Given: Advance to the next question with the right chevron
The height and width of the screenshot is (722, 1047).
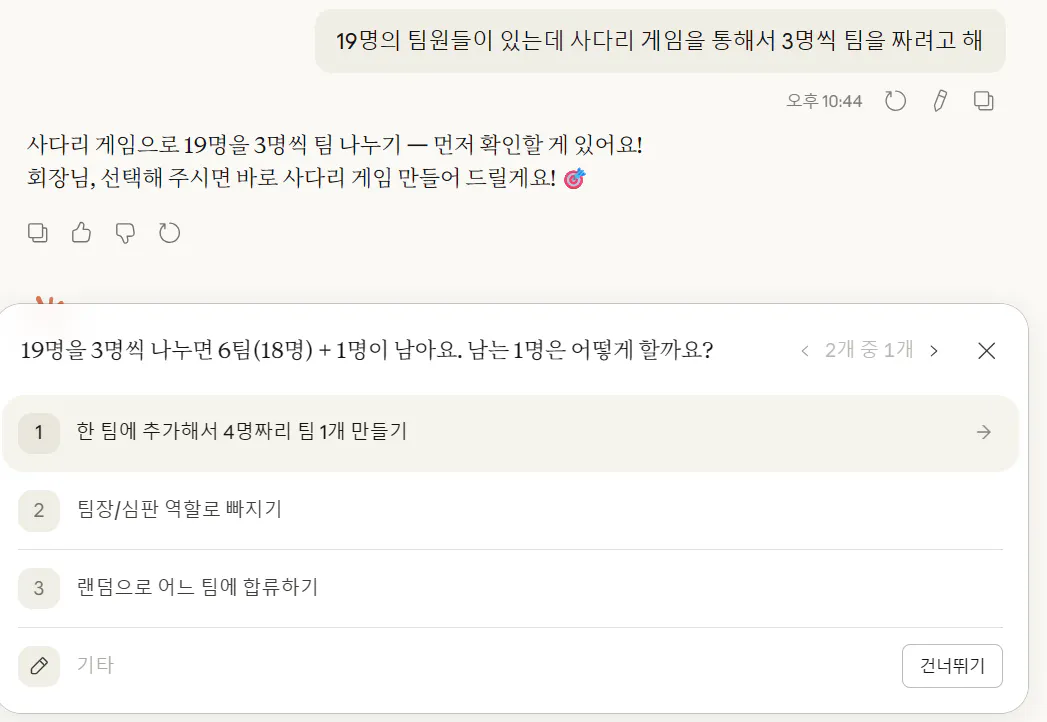Looking at the screenshot, I should (x=933, y=351).
